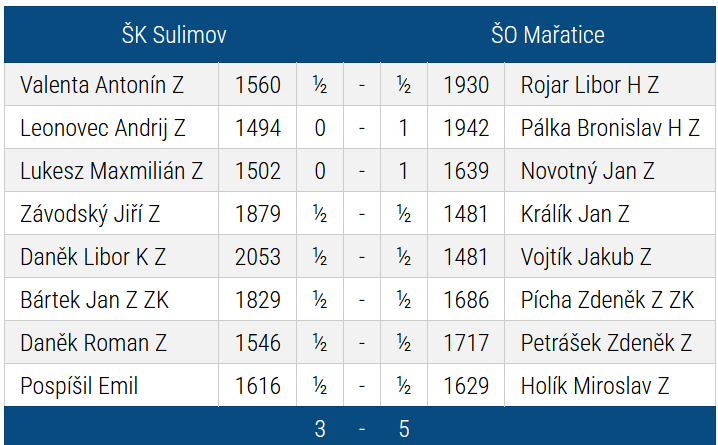Open Petrášek Zdeněk Z player
The width and height of the screenshot is (718, 445).
[x=606, y=343]
